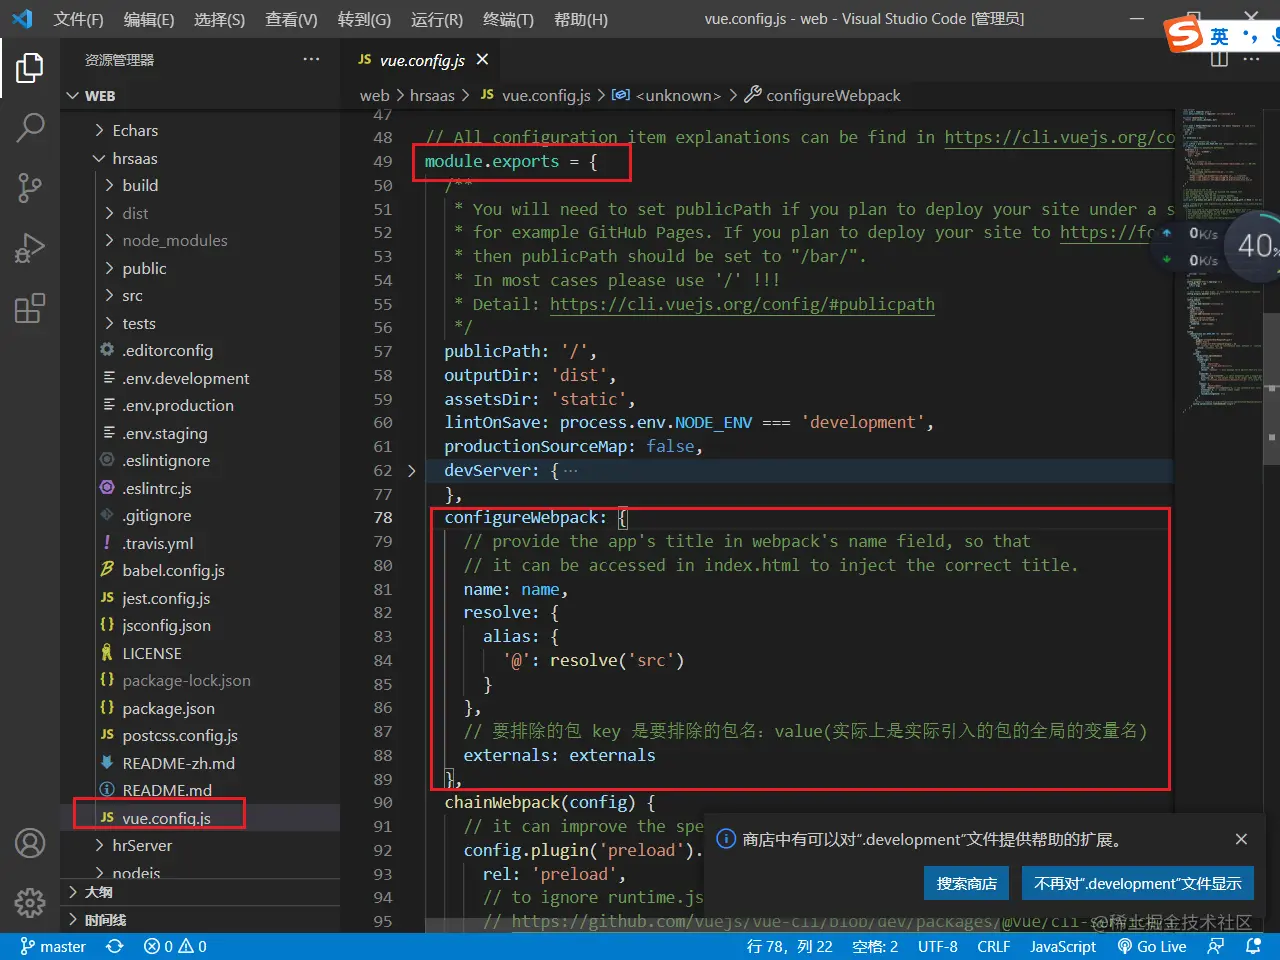Viewport: 1280px width, 960px height.
Task: Expand the folded devServer block arrow
Action: [x=411, y=470]
